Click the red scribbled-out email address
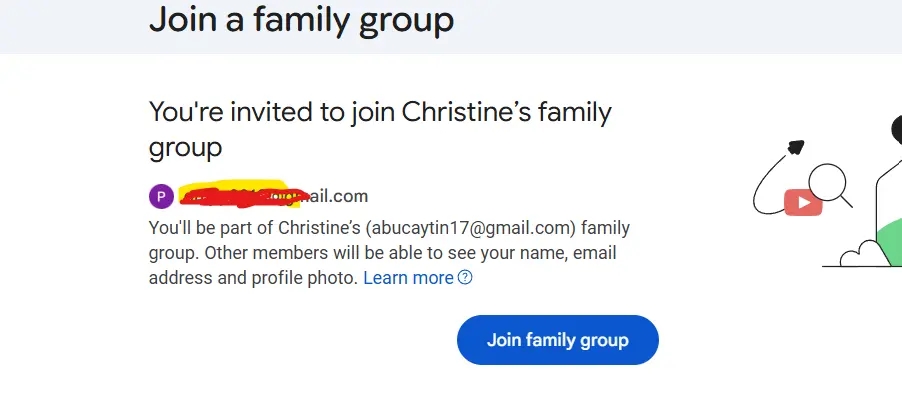Image resolution: width=902 pixels, height=397 pixels. coord(244,194)
